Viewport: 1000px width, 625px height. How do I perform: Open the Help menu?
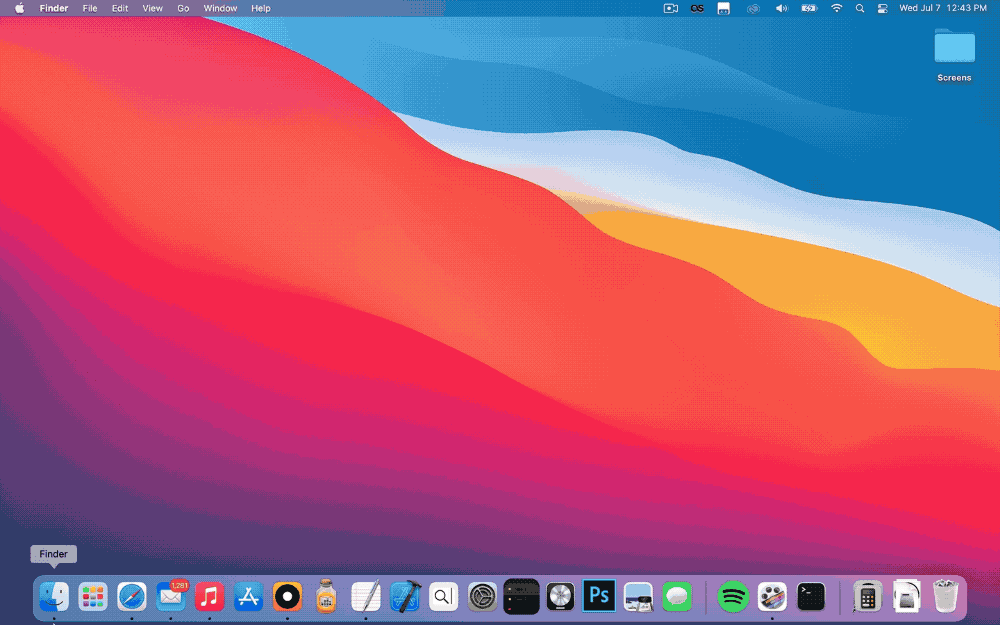261,8
